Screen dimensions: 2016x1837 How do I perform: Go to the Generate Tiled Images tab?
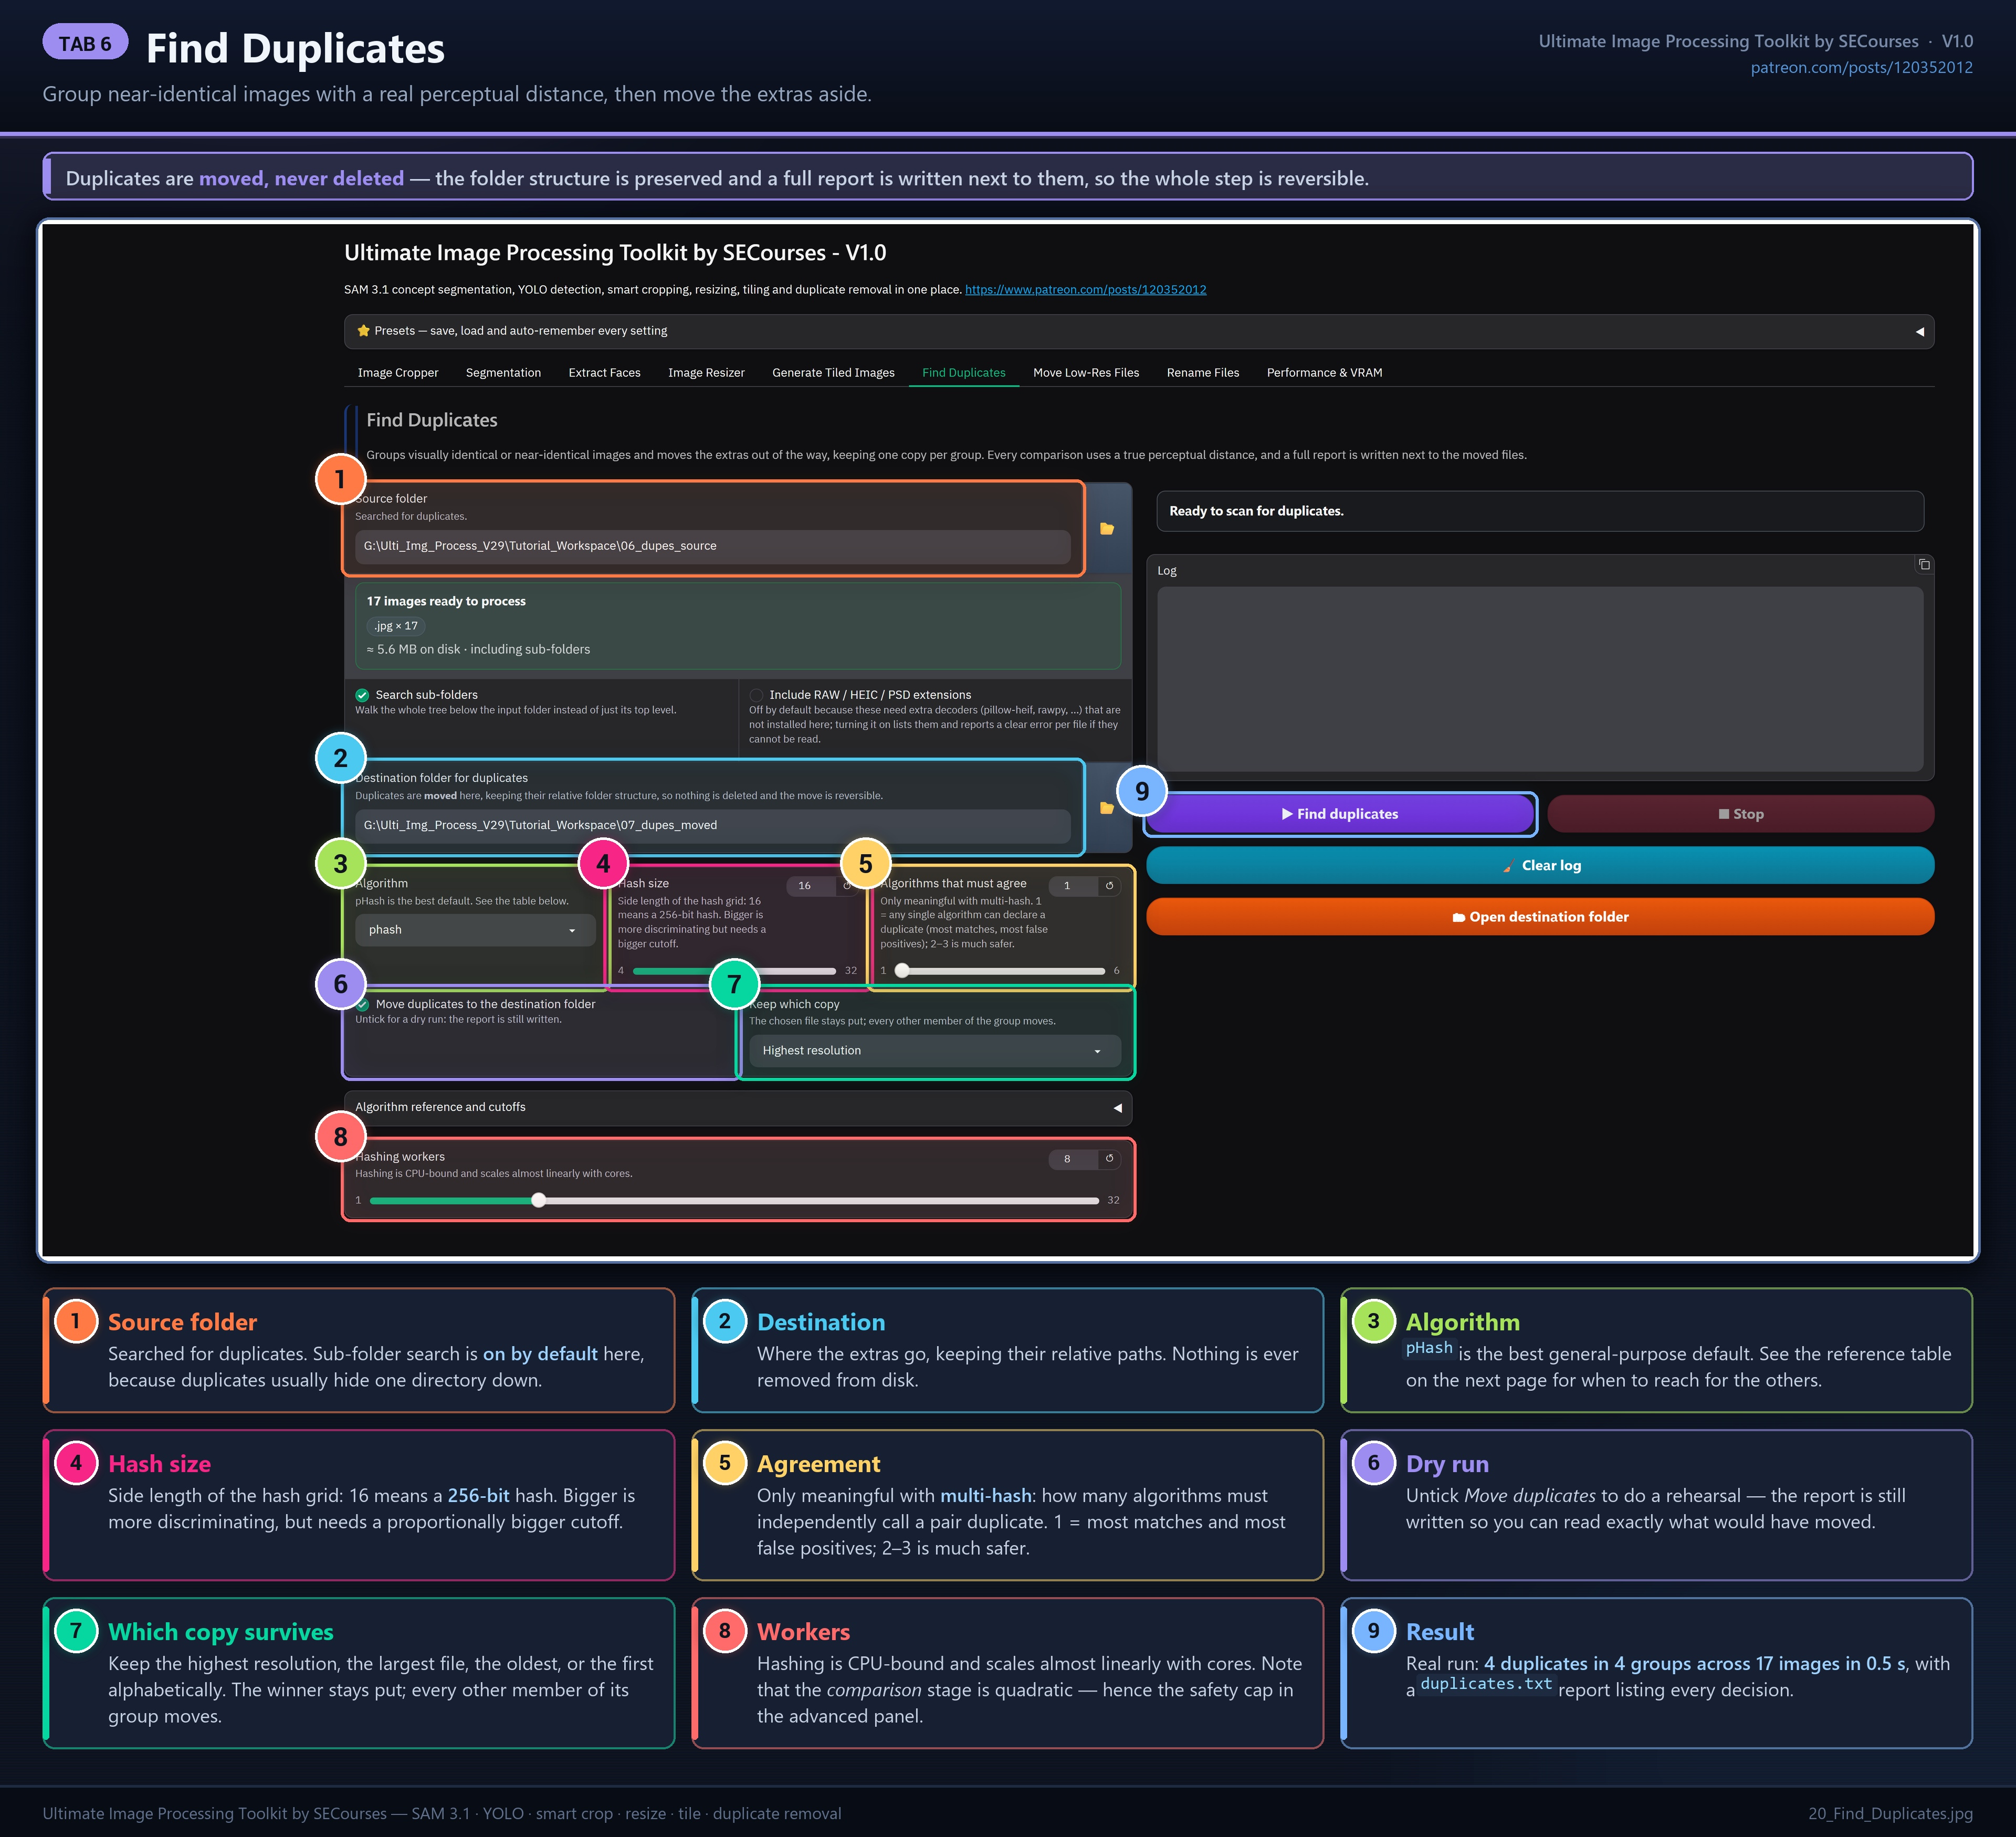[833, 373]
